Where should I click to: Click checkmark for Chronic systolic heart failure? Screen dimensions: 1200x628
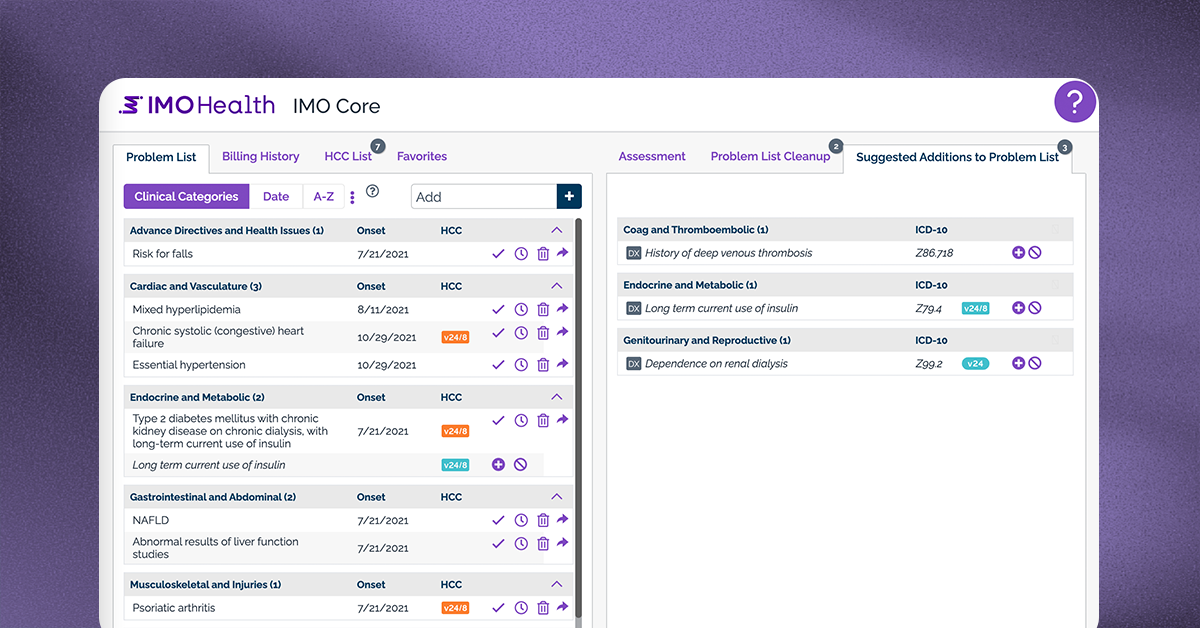(x=498, y=333)
